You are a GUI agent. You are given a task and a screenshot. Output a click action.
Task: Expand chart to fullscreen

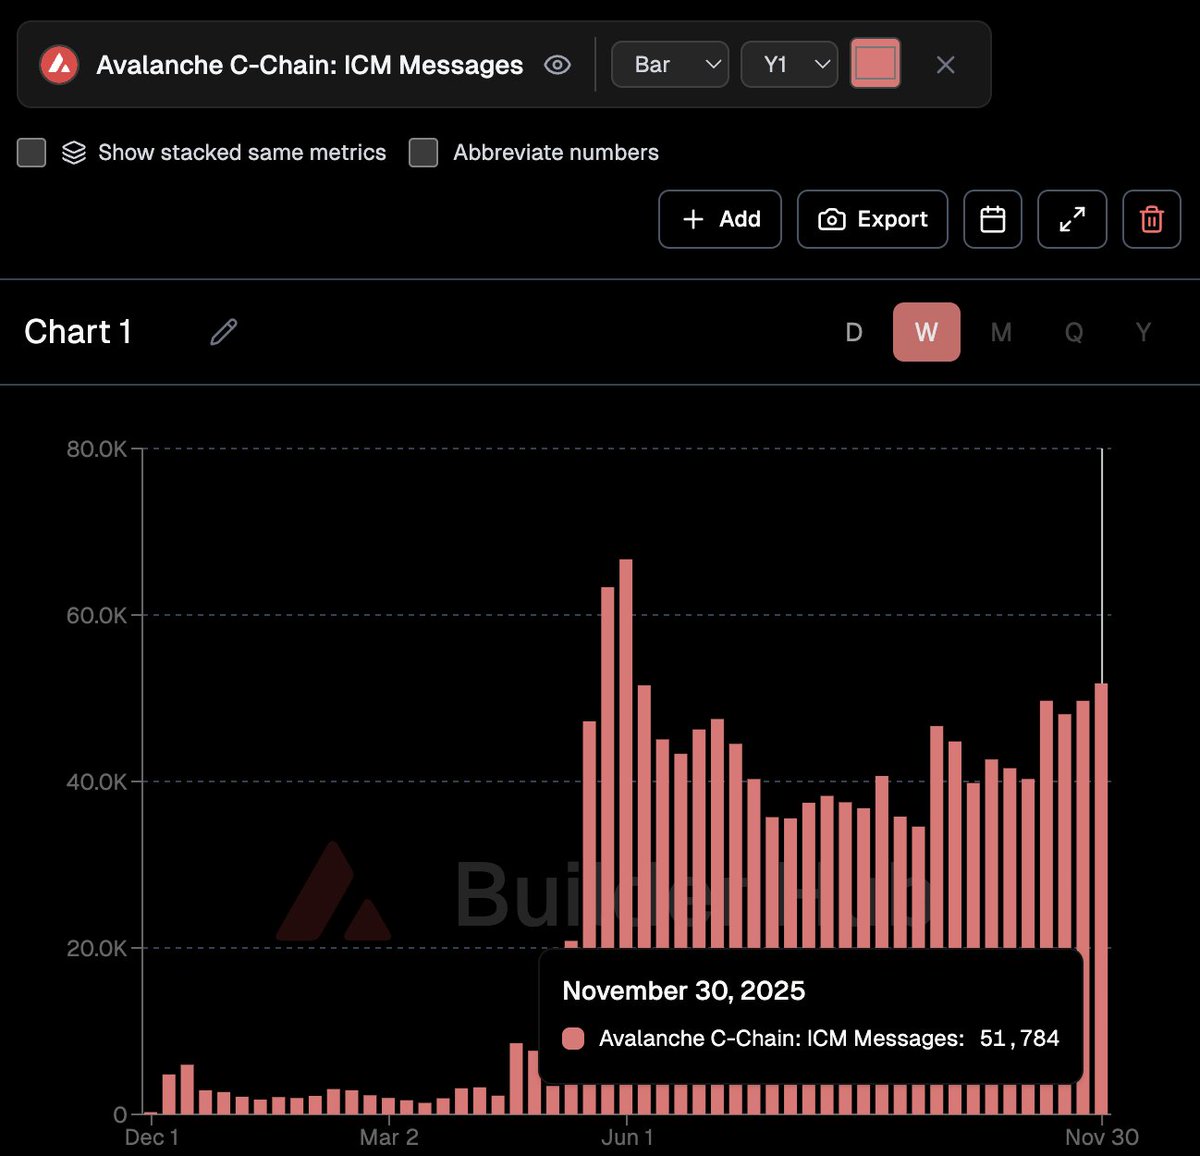(x=1072, y=219)
